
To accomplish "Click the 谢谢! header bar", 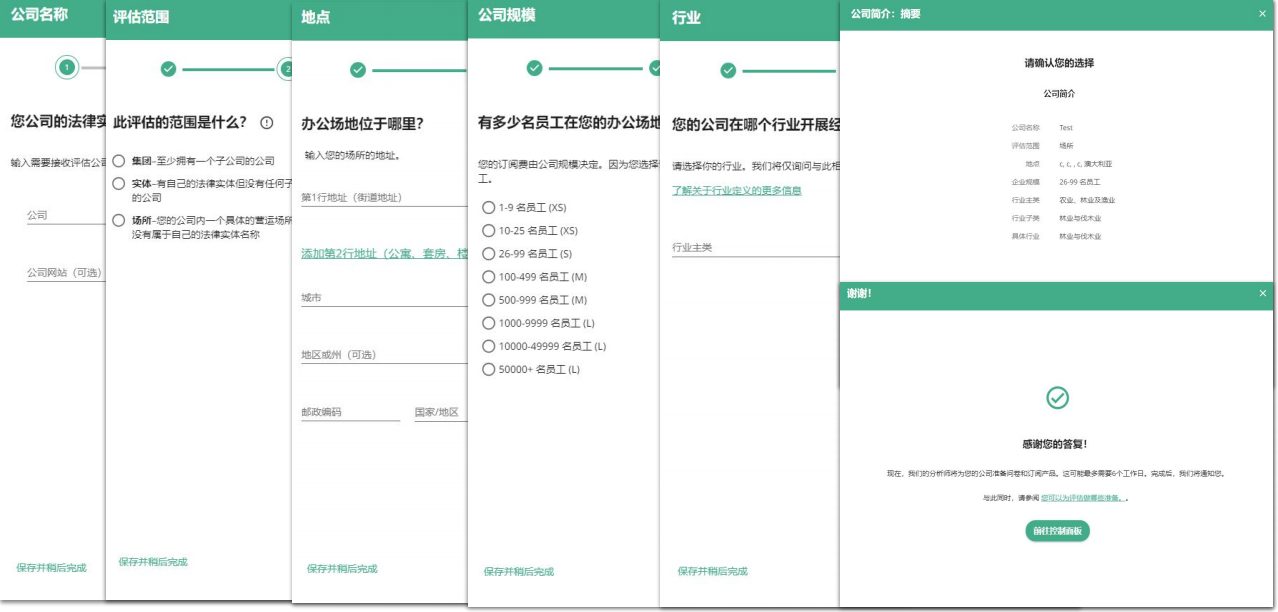I will (1000, 293).
